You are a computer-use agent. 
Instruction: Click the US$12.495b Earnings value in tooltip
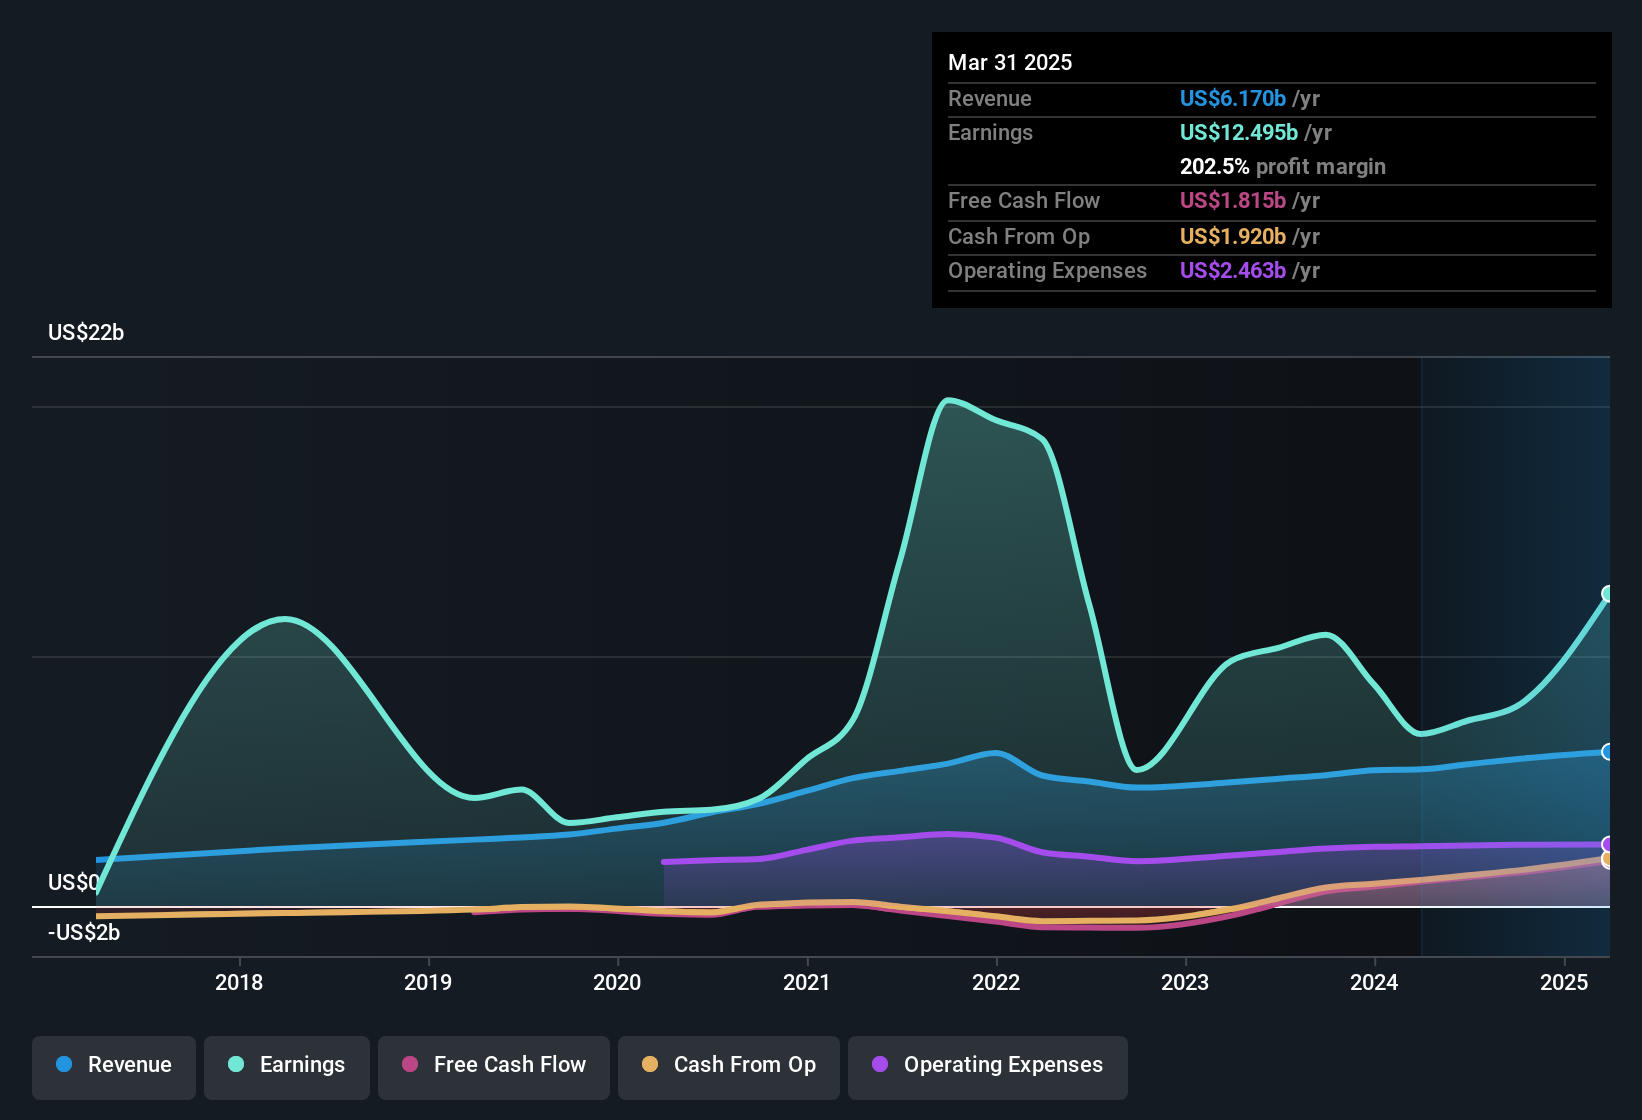pos(1238,133)
